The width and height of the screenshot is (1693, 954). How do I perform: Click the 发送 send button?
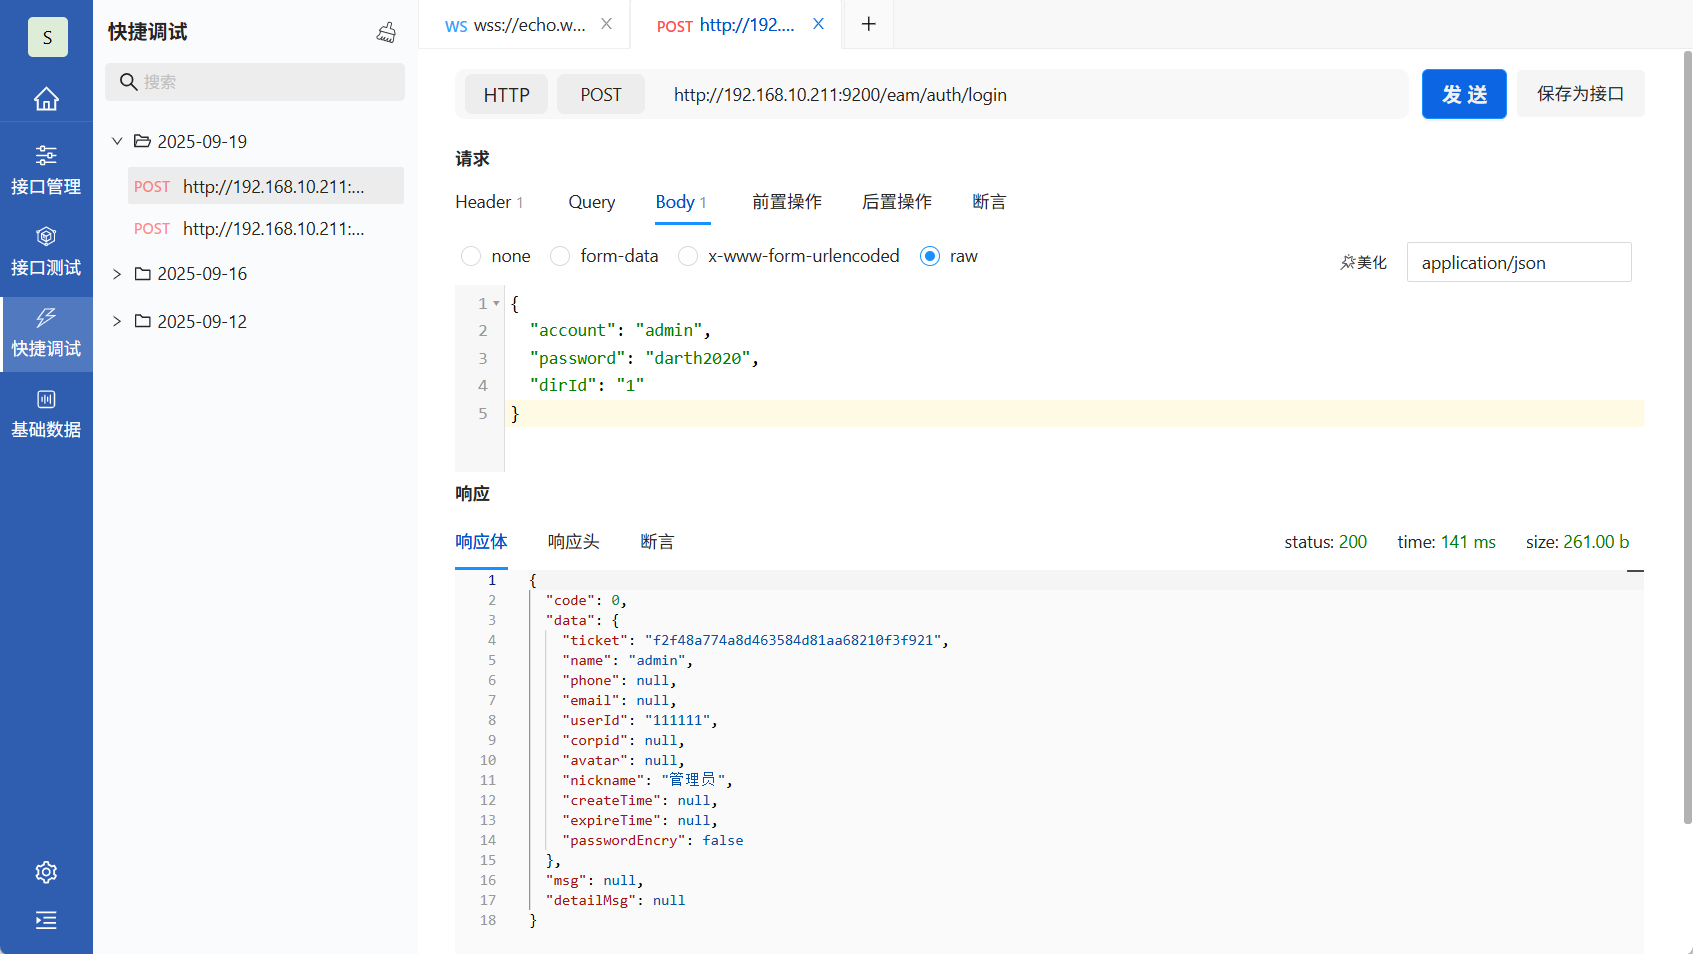click(1463, 95)
